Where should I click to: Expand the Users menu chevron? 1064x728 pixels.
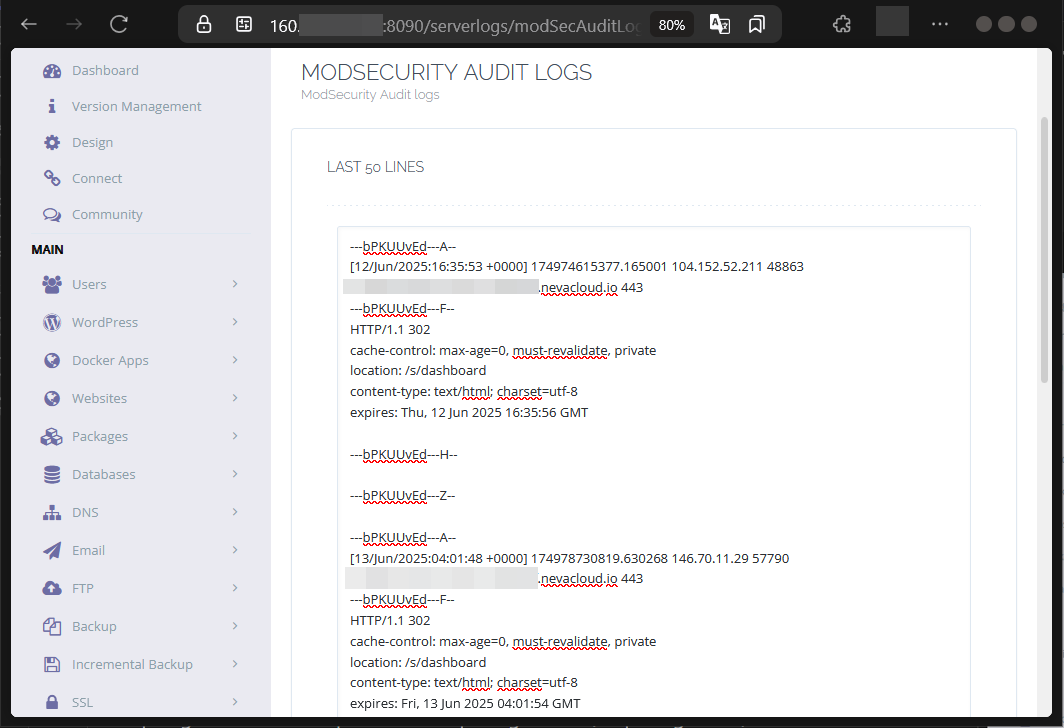tap(235, 284)
